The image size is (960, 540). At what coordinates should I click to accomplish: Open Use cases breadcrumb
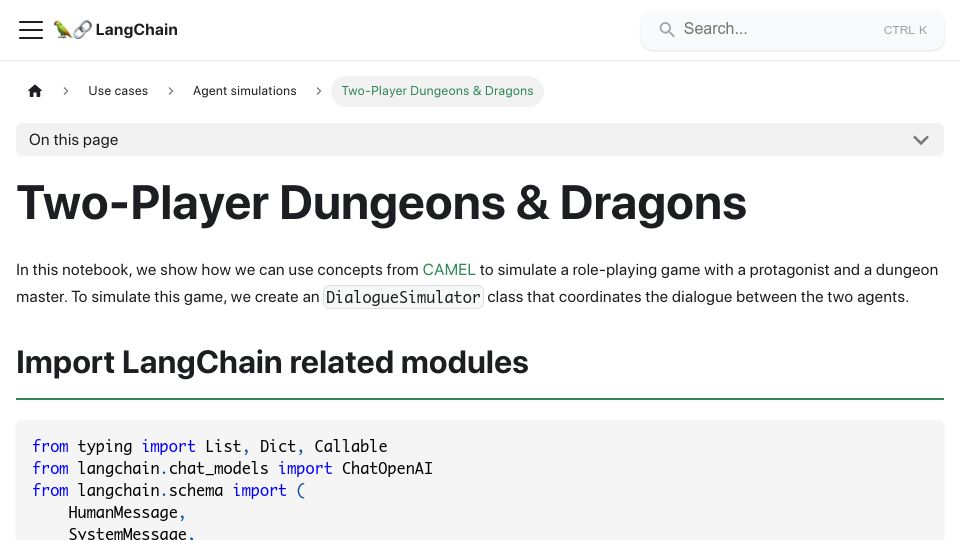(x=118, y=91)
